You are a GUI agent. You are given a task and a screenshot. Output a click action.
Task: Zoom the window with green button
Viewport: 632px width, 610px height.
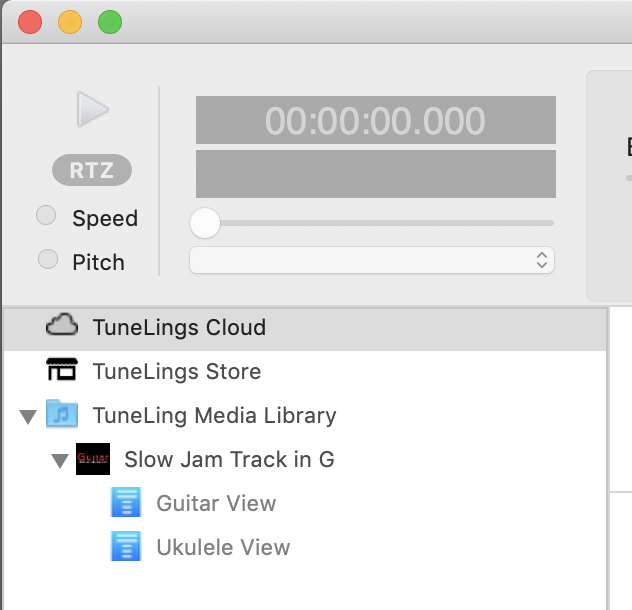point(110,22)
